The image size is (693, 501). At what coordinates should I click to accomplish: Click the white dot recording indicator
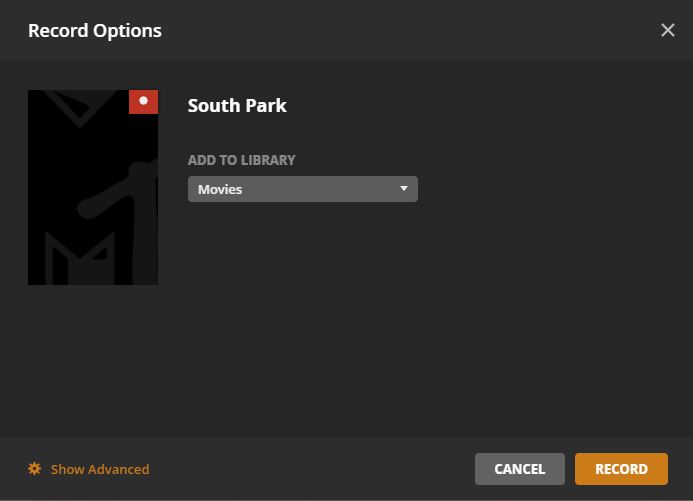click(143, 101)
